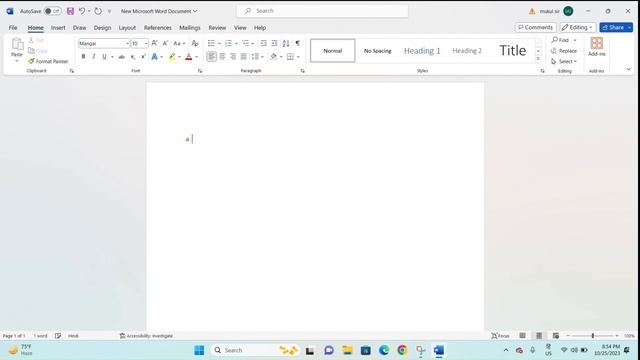This screenshot has width=640, height=360.
Task: Open the Find tool
Action: click(560, 40)
